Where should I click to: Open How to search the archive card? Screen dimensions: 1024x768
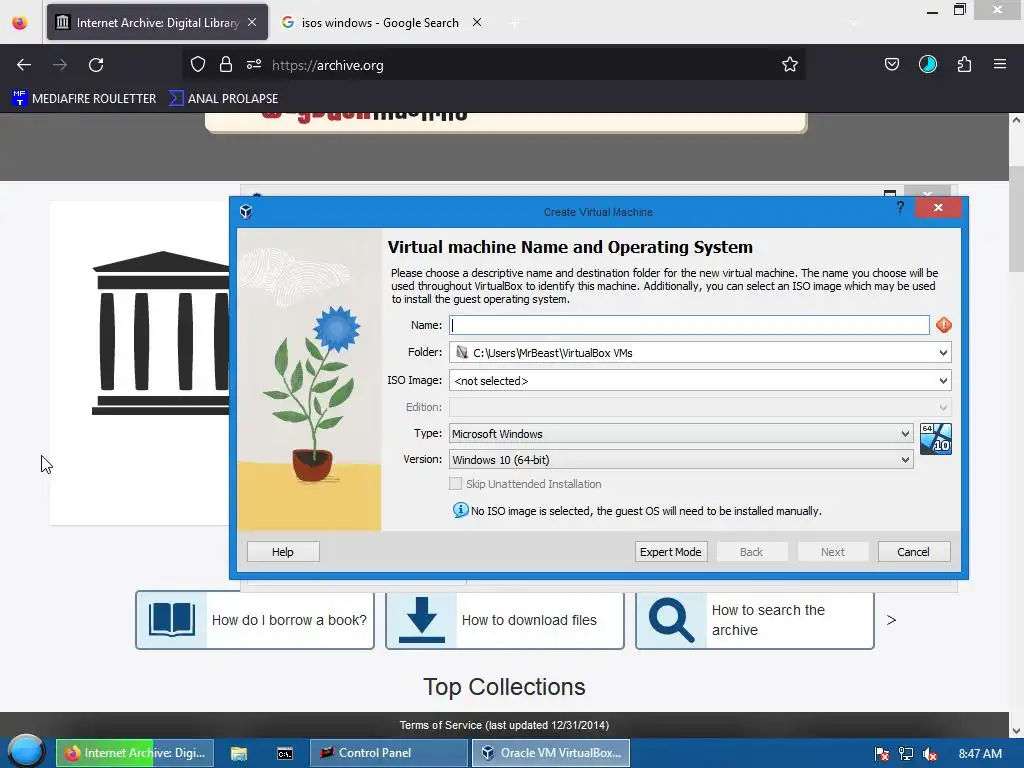[x=754, y=620]
